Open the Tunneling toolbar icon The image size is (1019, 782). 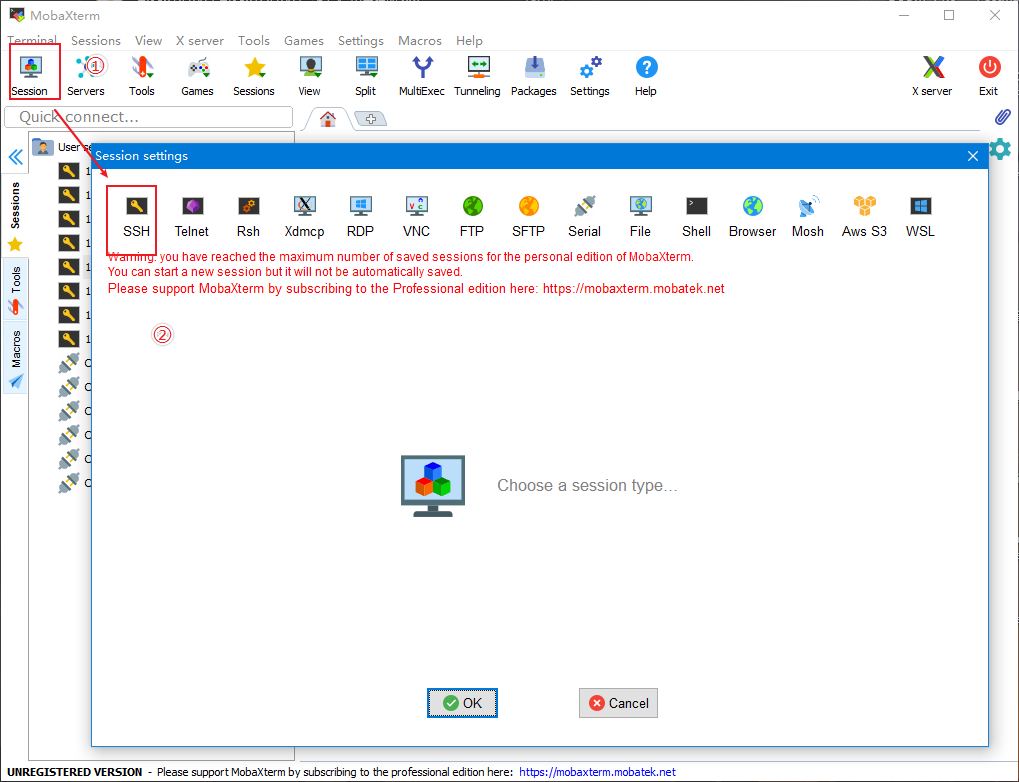[478, 75]
